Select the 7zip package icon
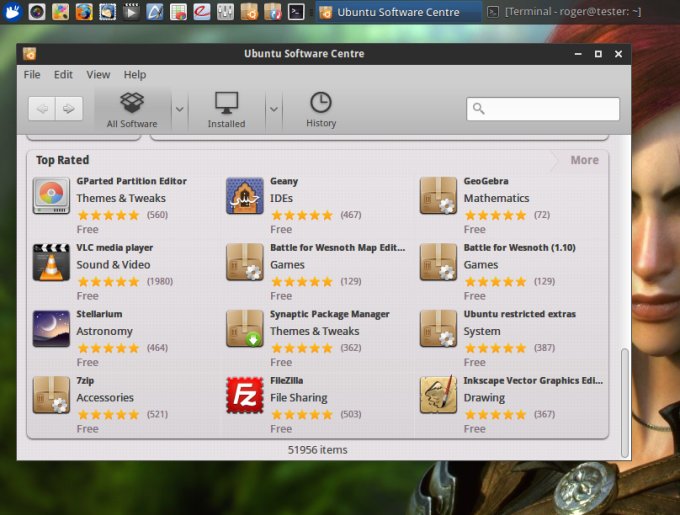The image size is (680, 515). pos(51,395)
